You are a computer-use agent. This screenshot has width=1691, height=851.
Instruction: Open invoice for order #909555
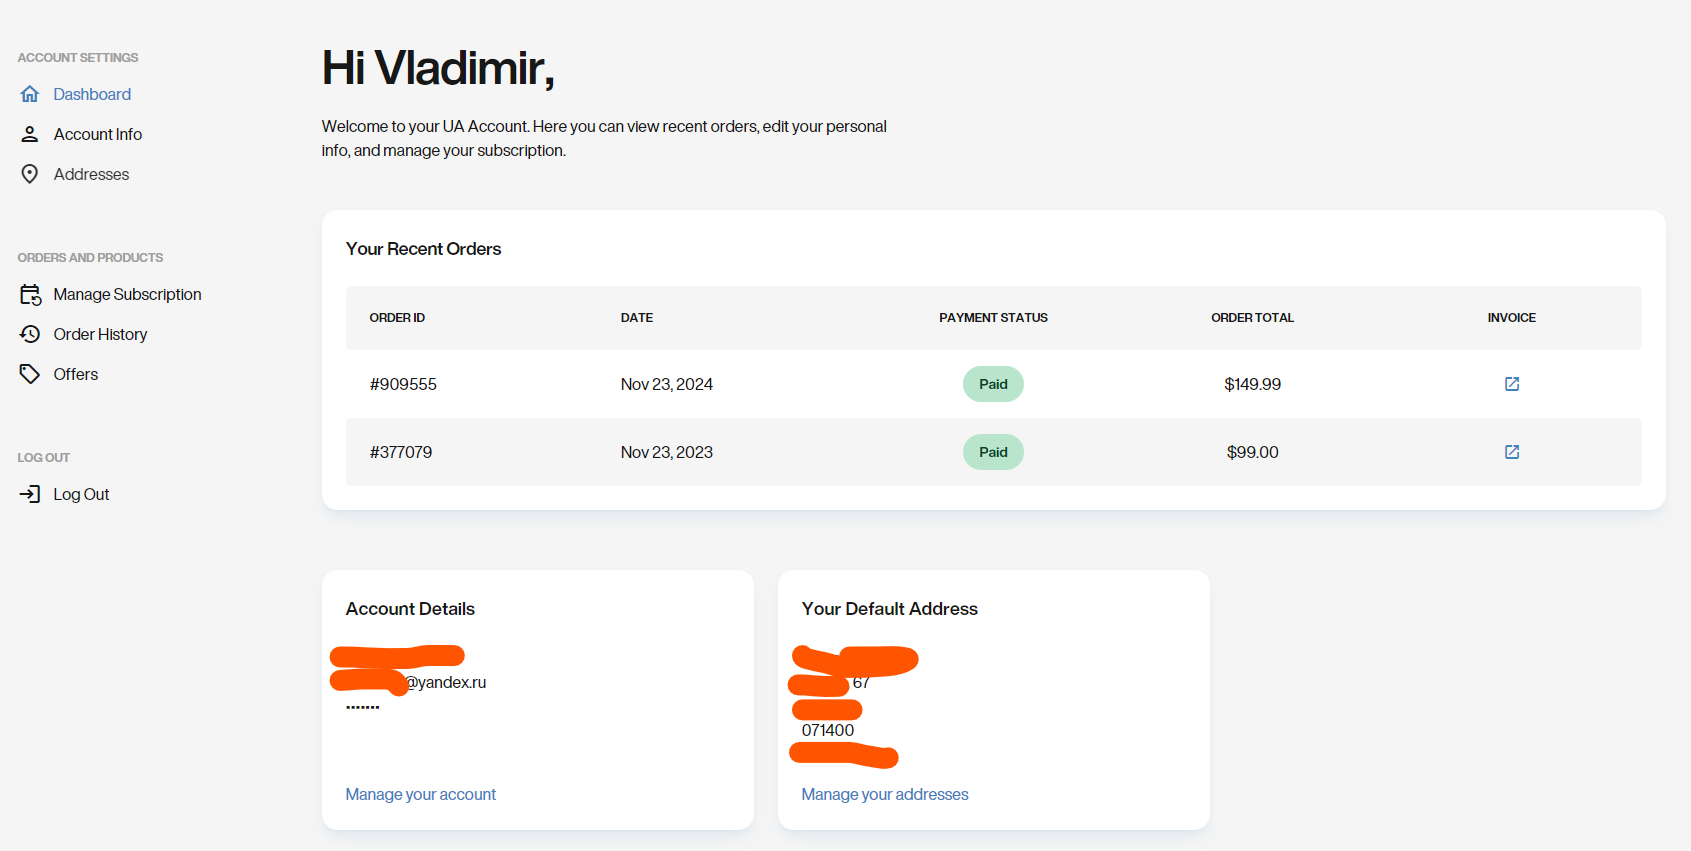pyautogui.click(x=1511, y=384)
